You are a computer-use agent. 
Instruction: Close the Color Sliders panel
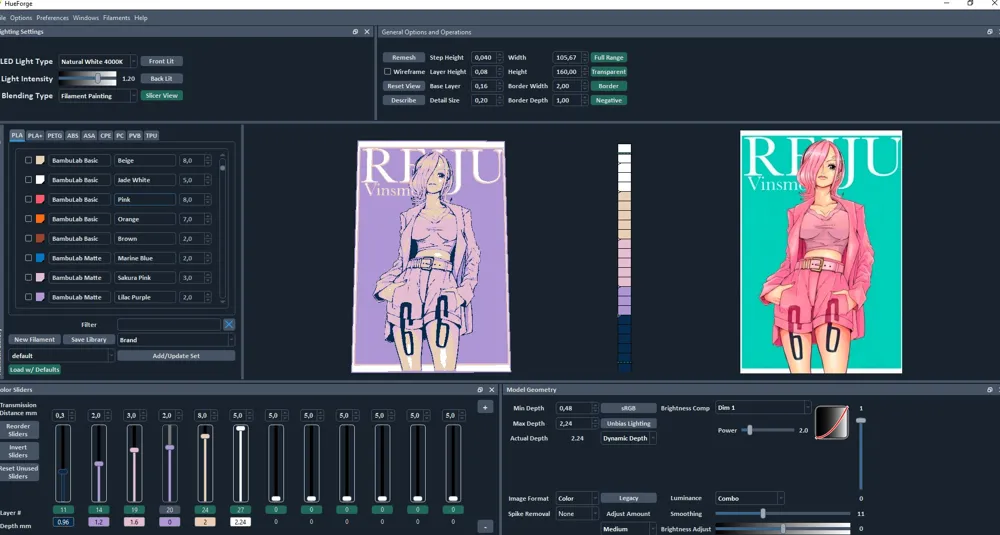492,390
